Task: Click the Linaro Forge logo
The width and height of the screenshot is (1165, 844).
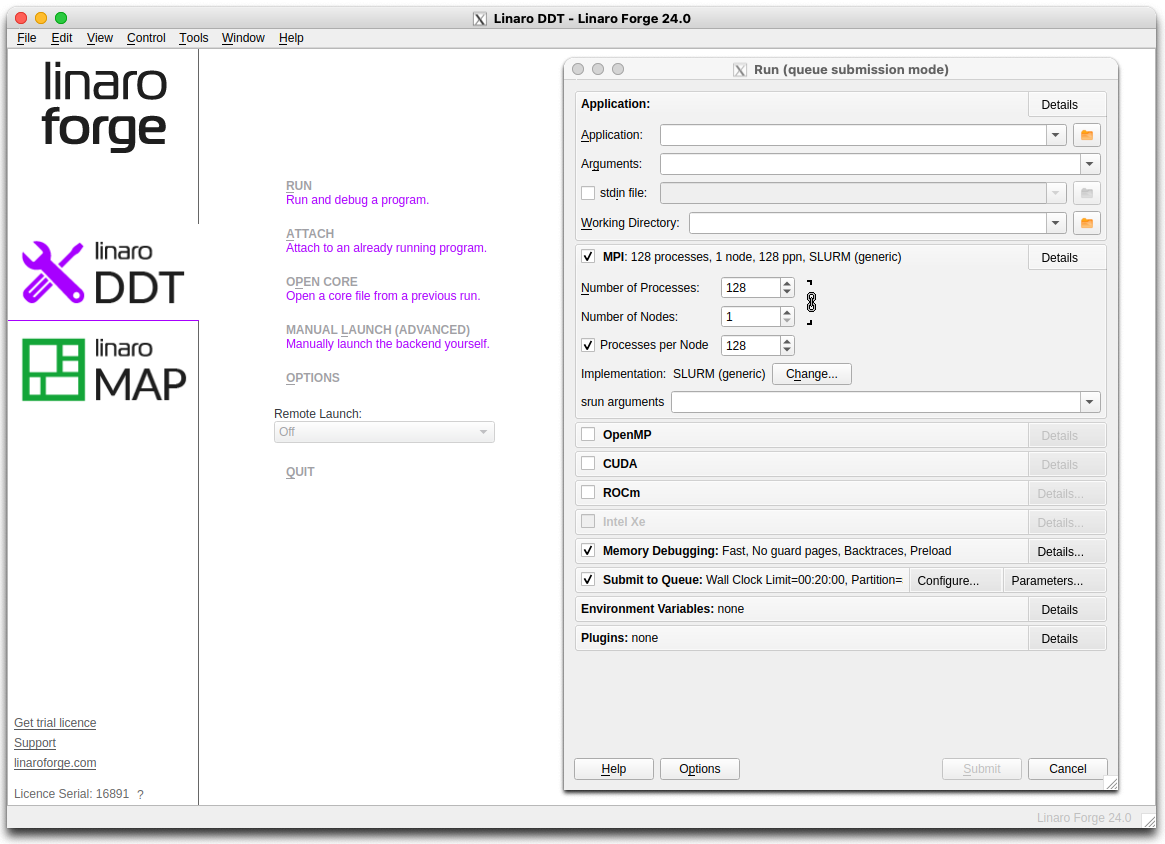Action: click(x=104, y=105)
